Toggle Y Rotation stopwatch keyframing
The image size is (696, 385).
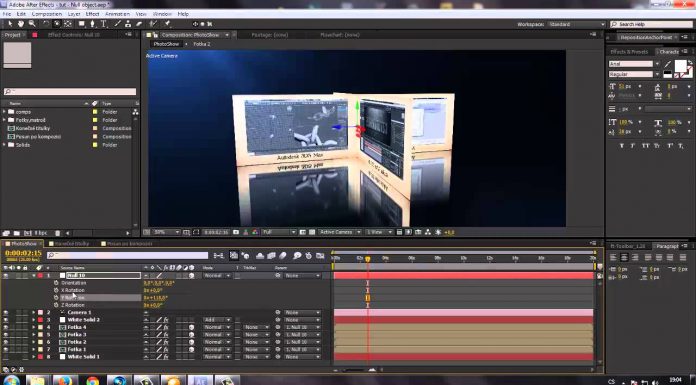[56, 298]
